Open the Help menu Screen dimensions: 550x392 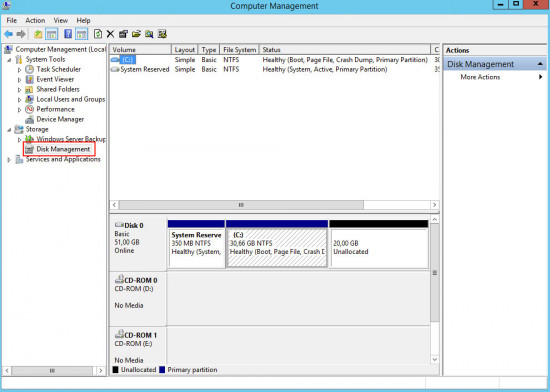[83, 20]
